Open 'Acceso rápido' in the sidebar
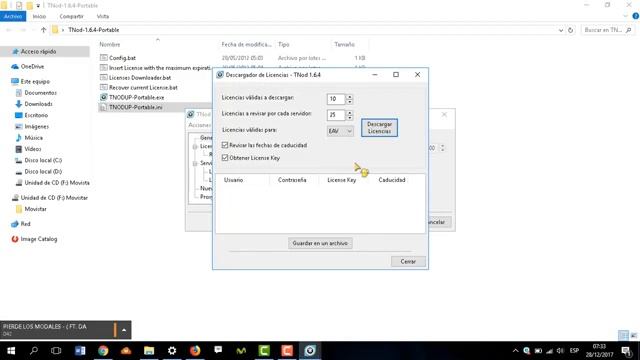 tap(38, 51)
